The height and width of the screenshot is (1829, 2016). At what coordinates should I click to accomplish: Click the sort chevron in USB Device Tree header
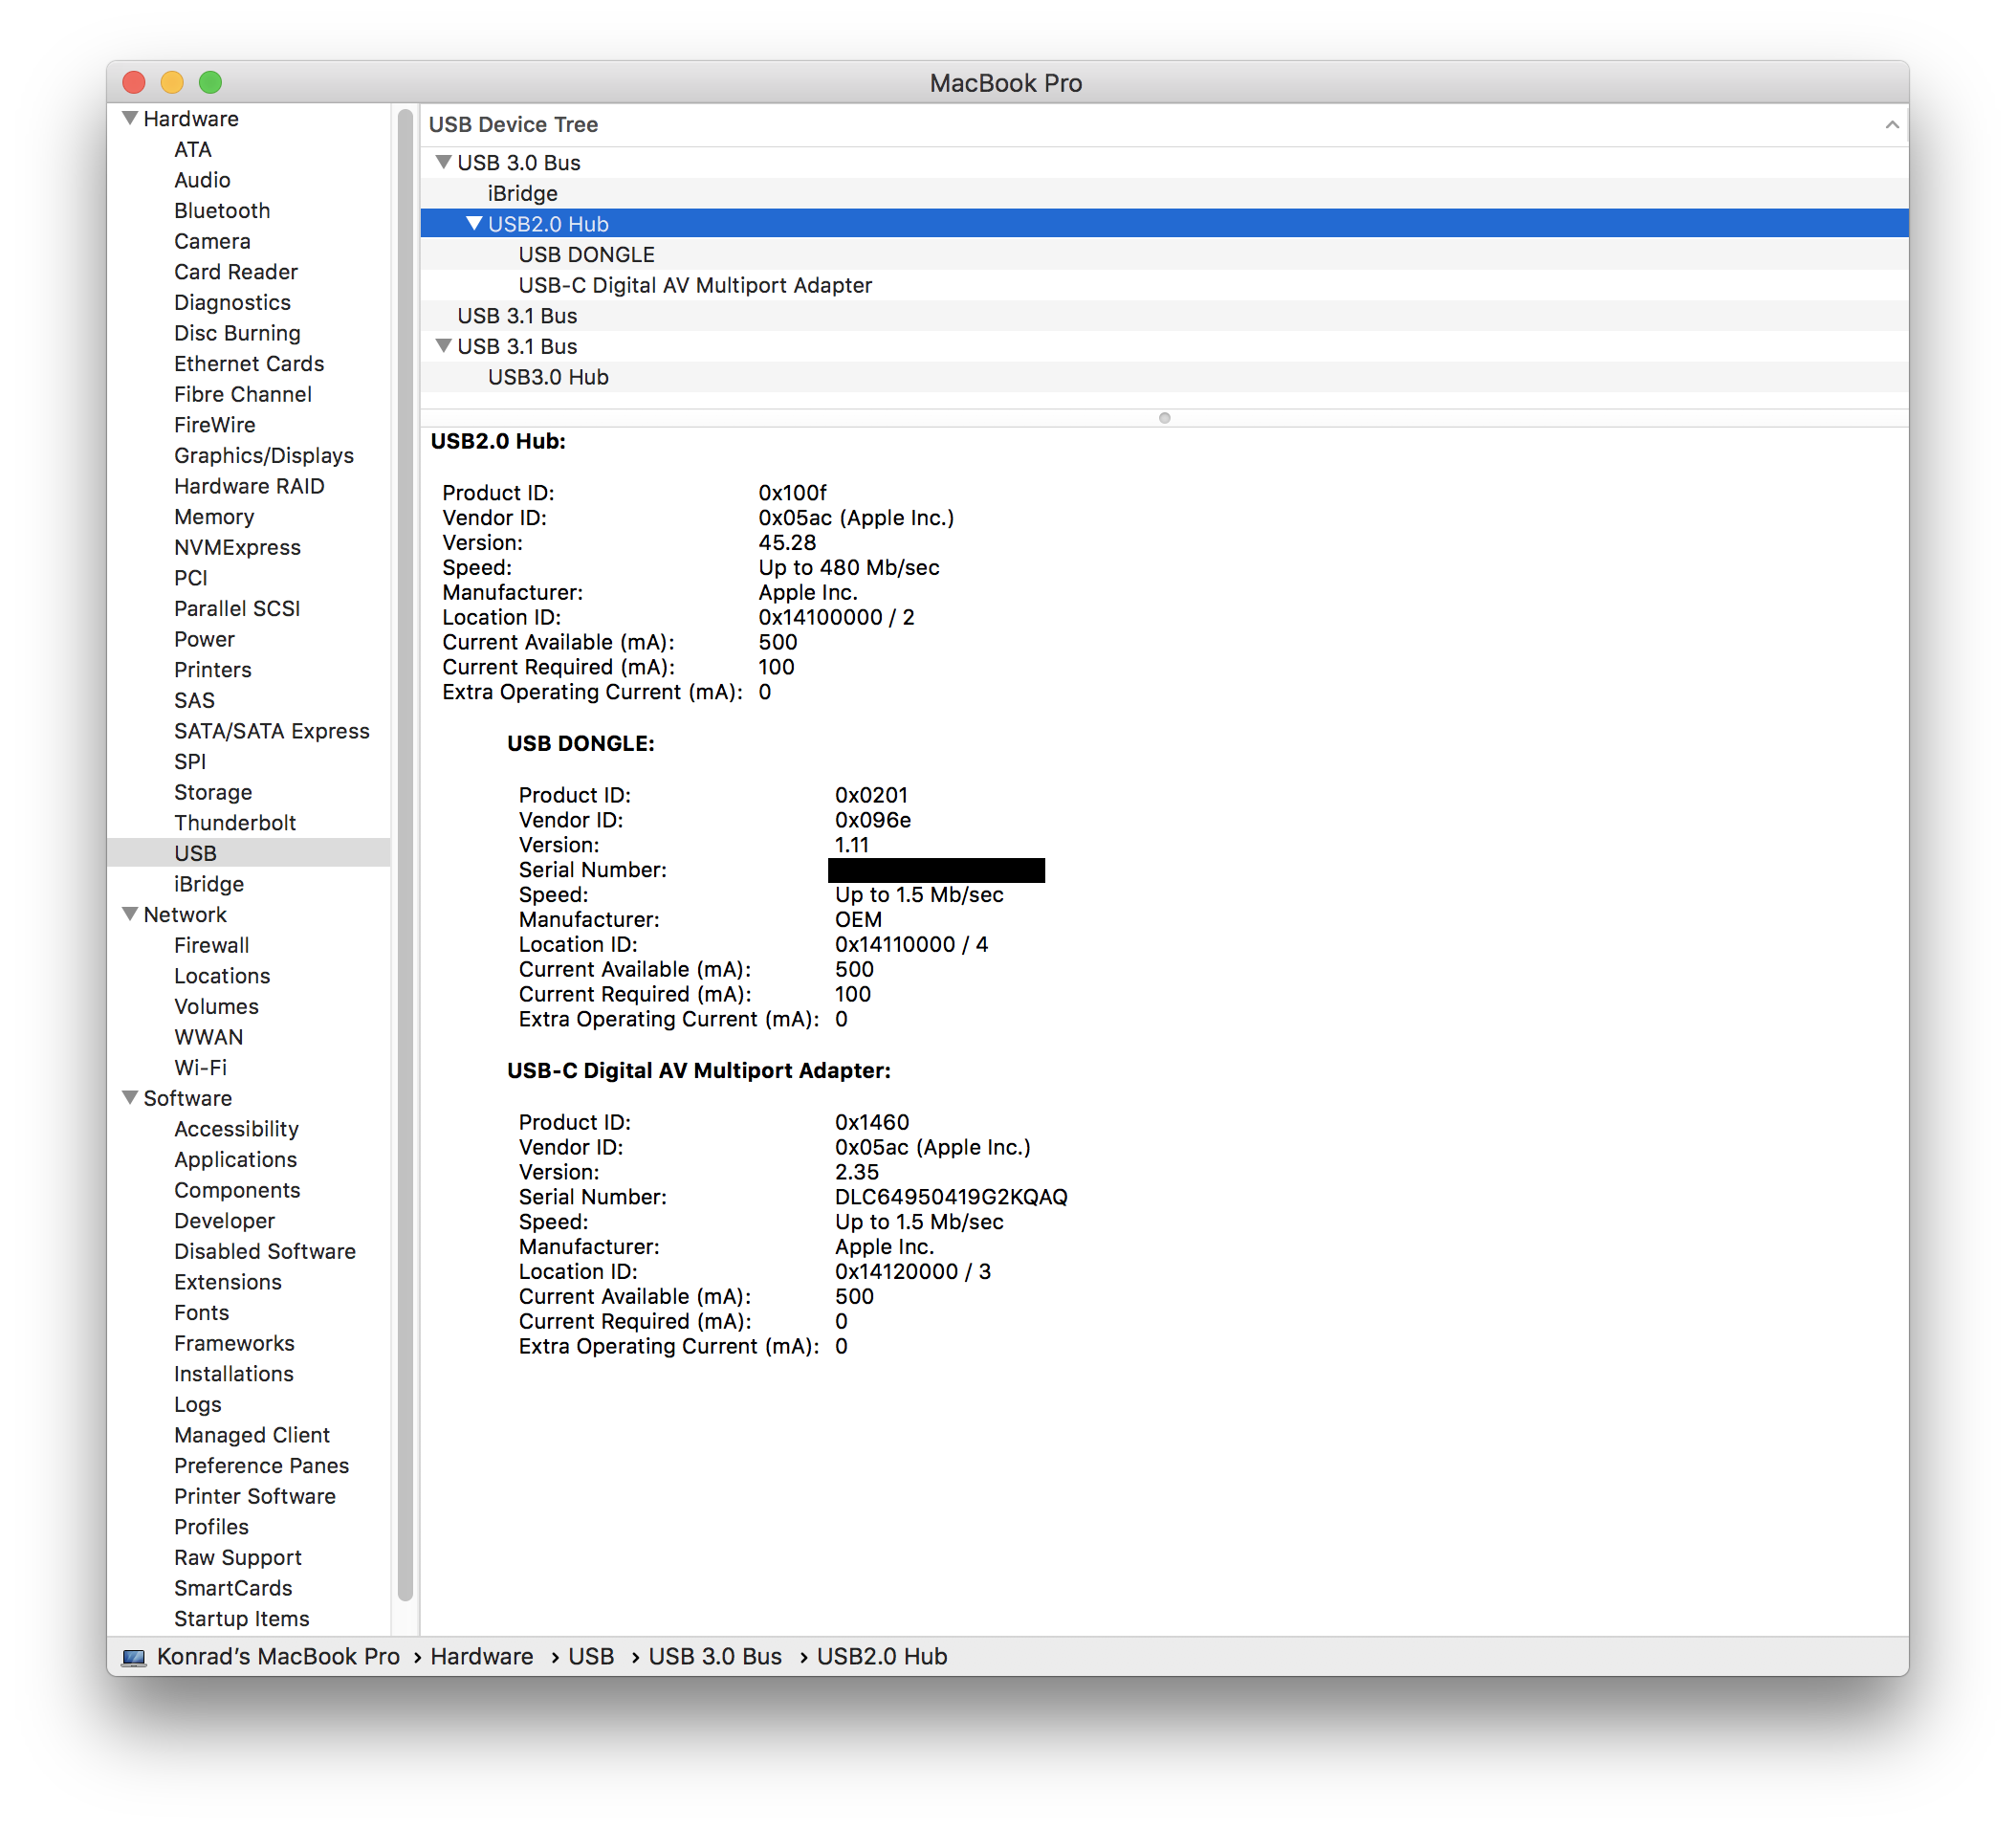coord(1891,125)
